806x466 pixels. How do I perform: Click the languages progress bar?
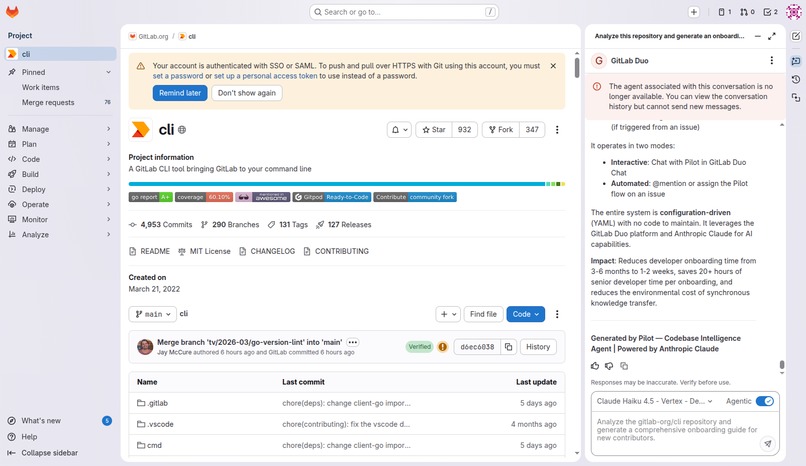[x=347, y=184]
